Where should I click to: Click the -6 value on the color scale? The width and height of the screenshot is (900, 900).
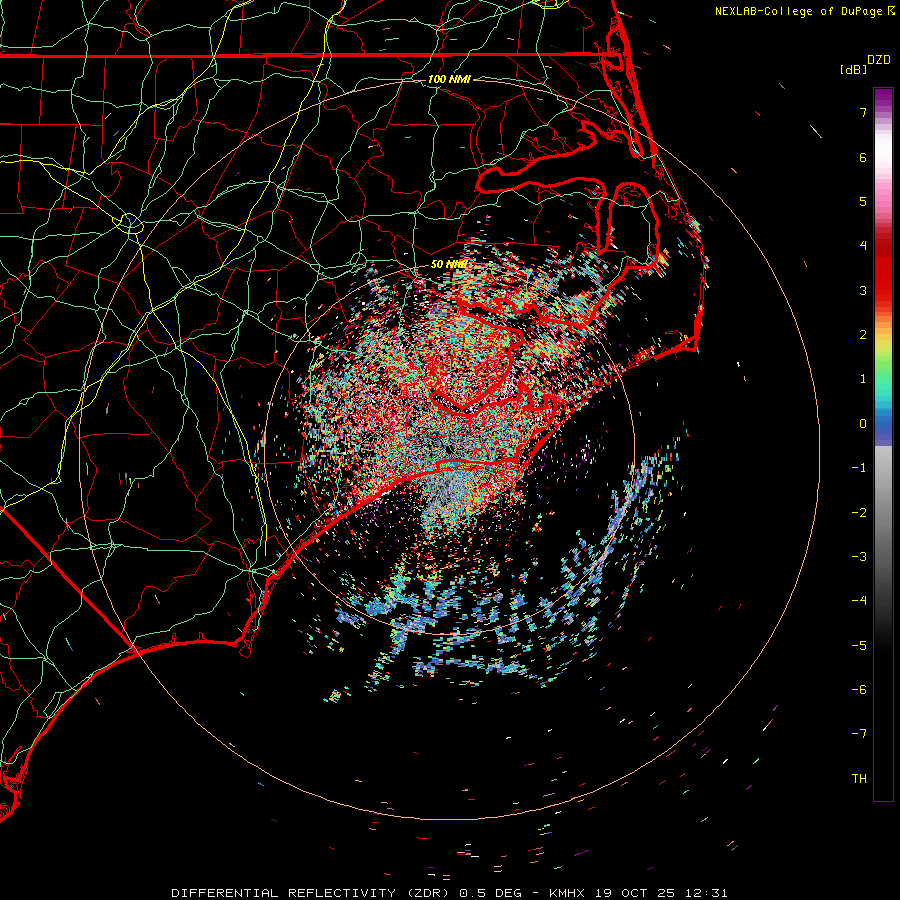(x=859, y=690)
